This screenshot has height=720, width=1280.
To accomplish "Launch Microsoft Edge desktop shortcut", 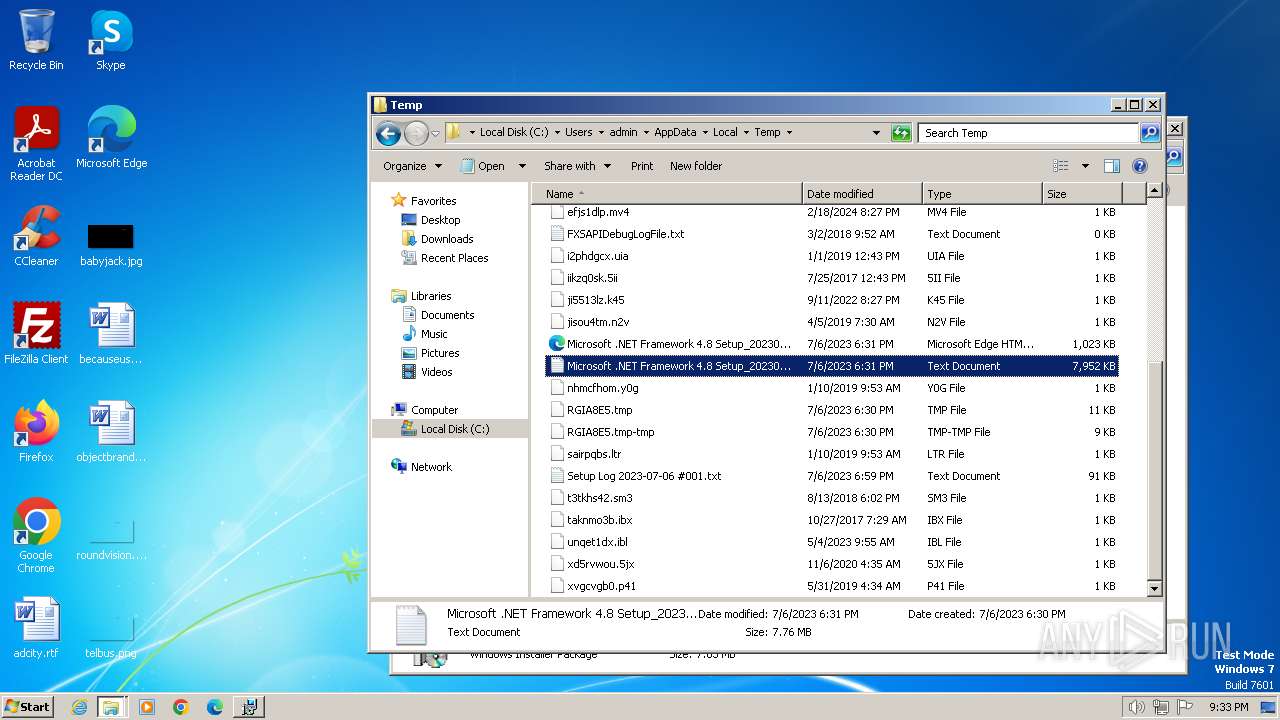I will pyautogui.click(x=111, y=137).
